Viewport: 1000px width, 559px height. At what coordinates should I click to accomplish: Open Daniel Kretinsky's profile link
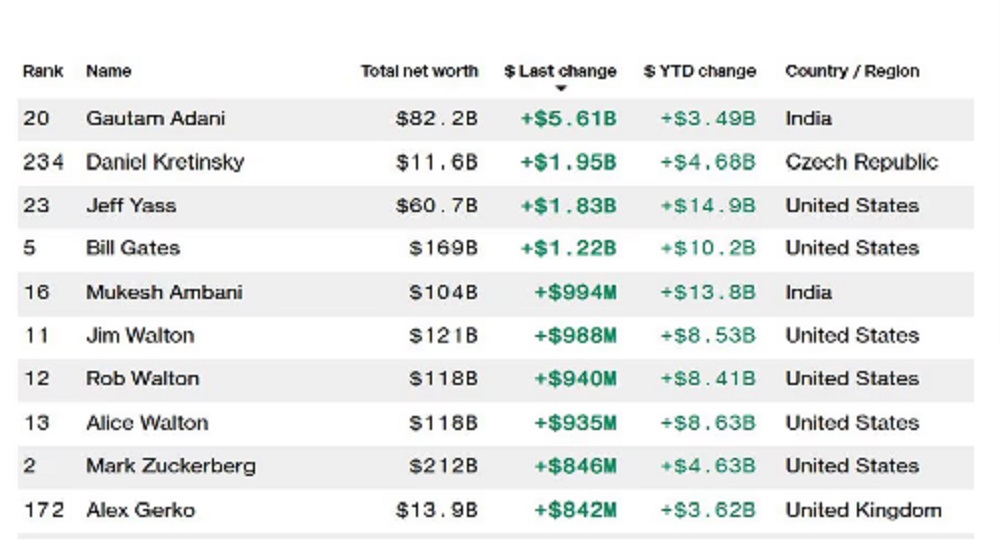click(x=165, y=162)
